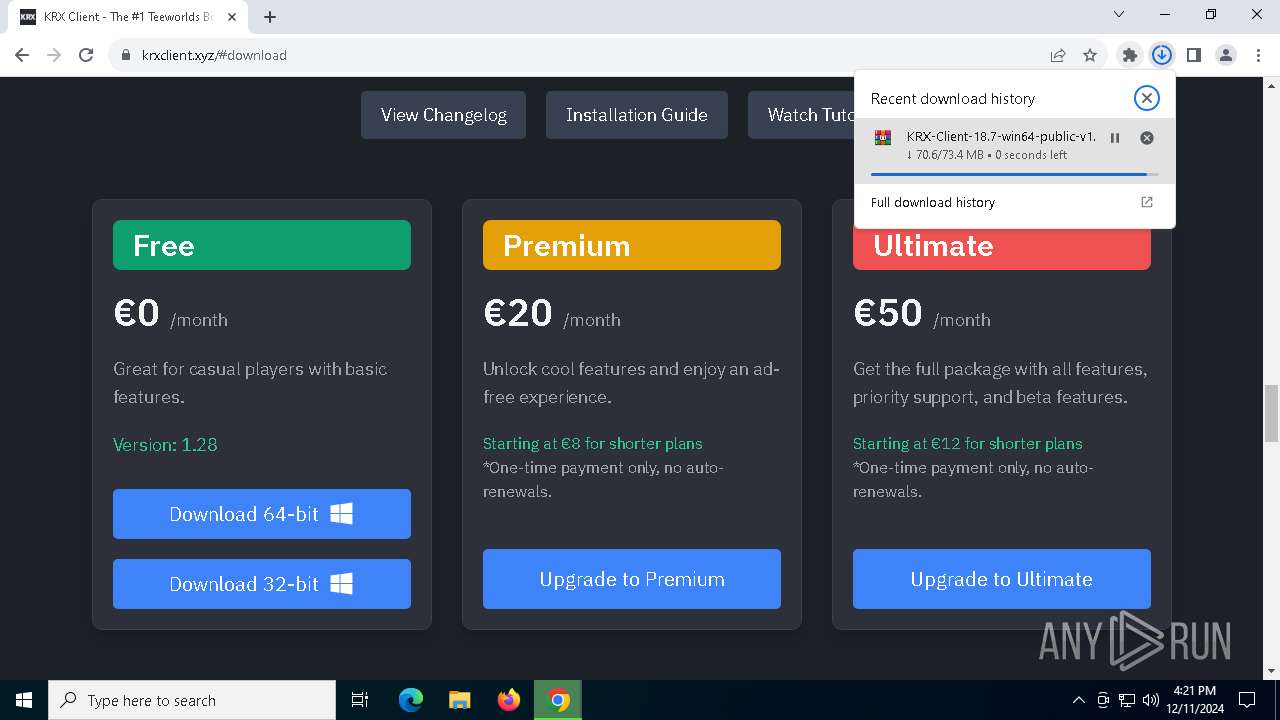Click the address bar URL

tap(214, 55)
